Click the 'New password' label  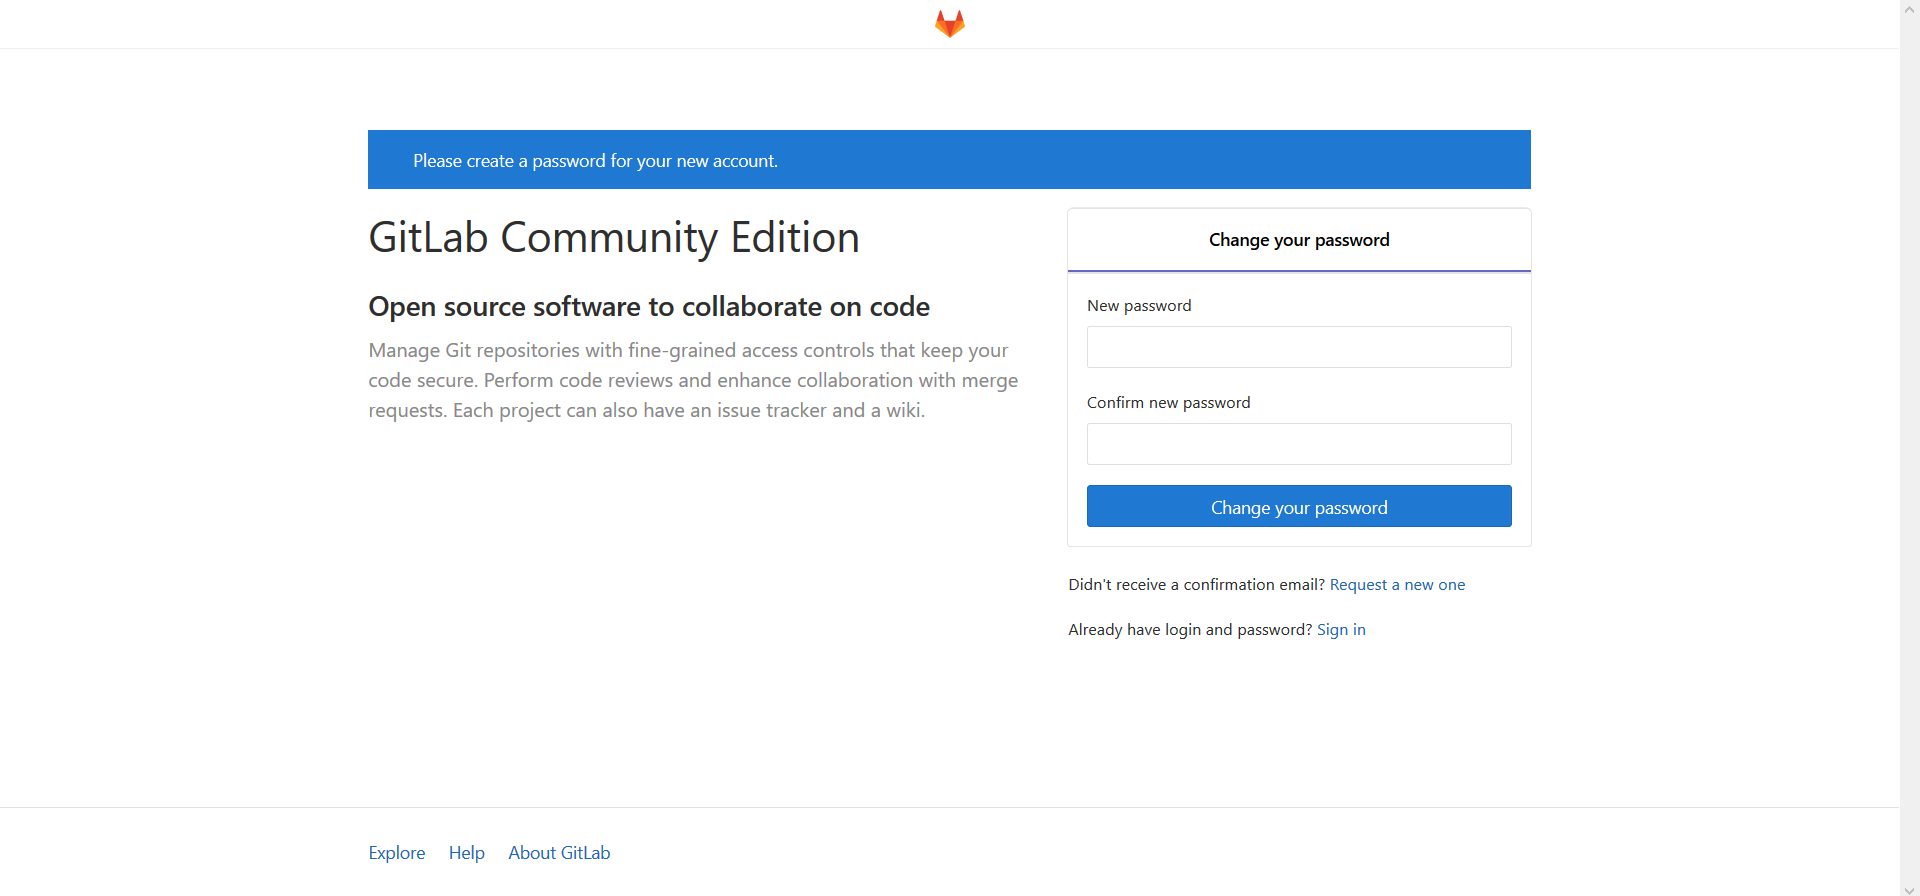pyautogui.click(x=1139, y=306)
